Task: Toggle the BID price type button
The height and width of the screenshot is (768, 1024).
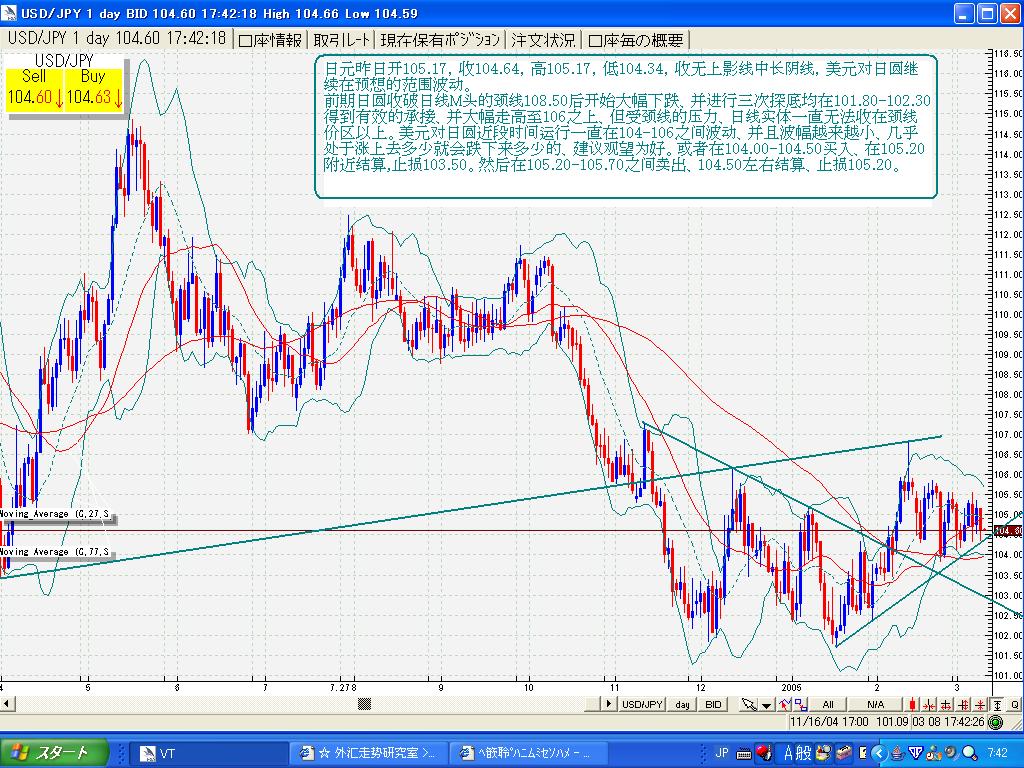Action: point(713,705)
